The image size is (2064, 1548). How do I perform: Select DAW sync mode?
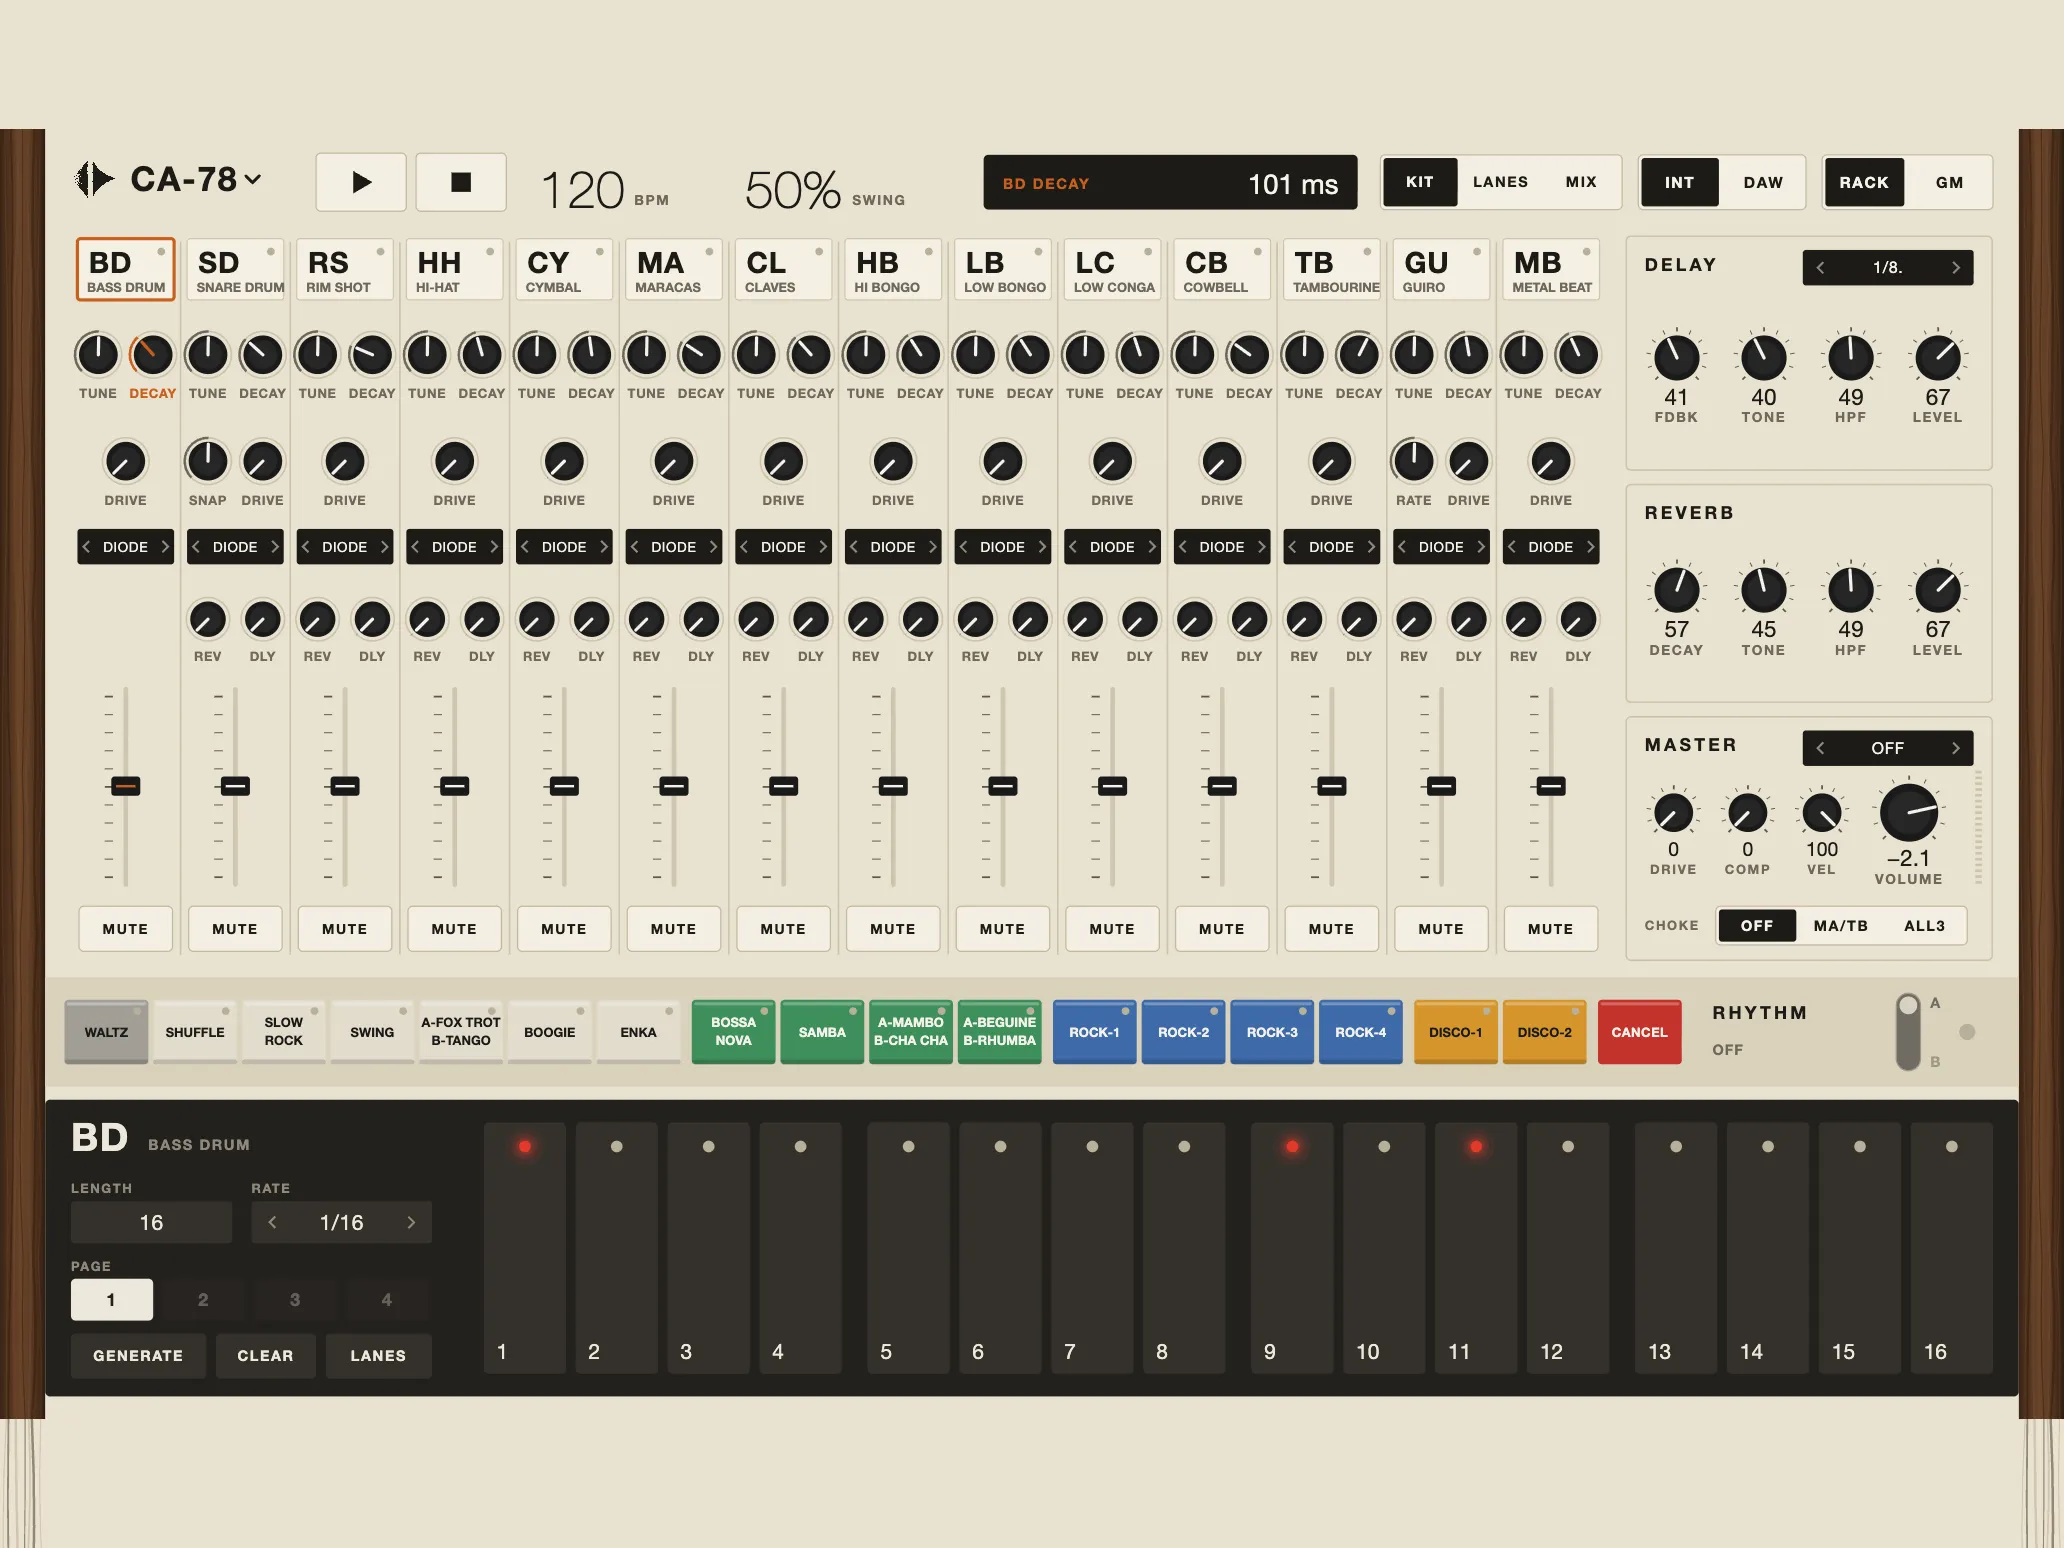pyautogui.click(x=1763, y=182)
